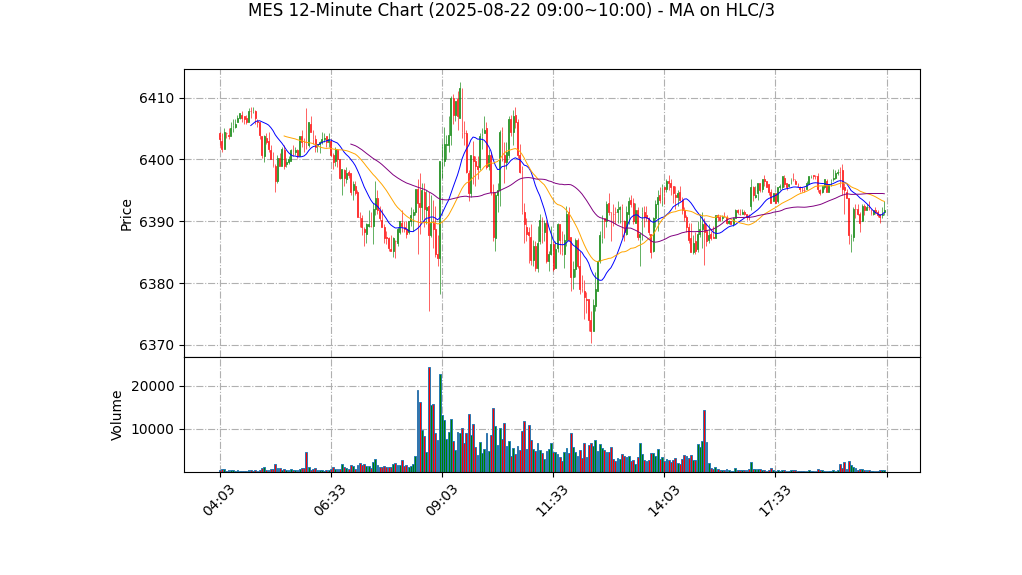Screen dimensions: 1022x575
Task: Click the Price y-axis title
Action: pos(126,215)
